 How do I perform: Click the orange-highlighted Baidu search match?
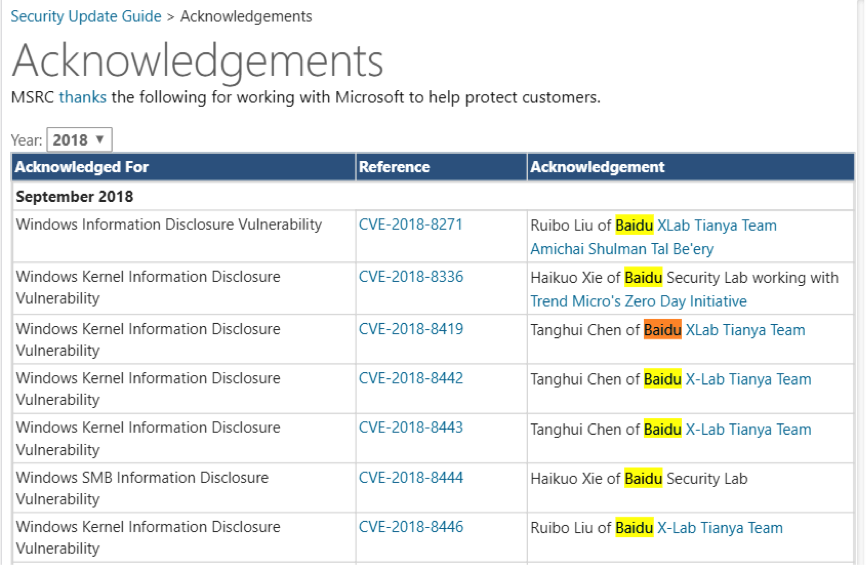tap(662, 330)
